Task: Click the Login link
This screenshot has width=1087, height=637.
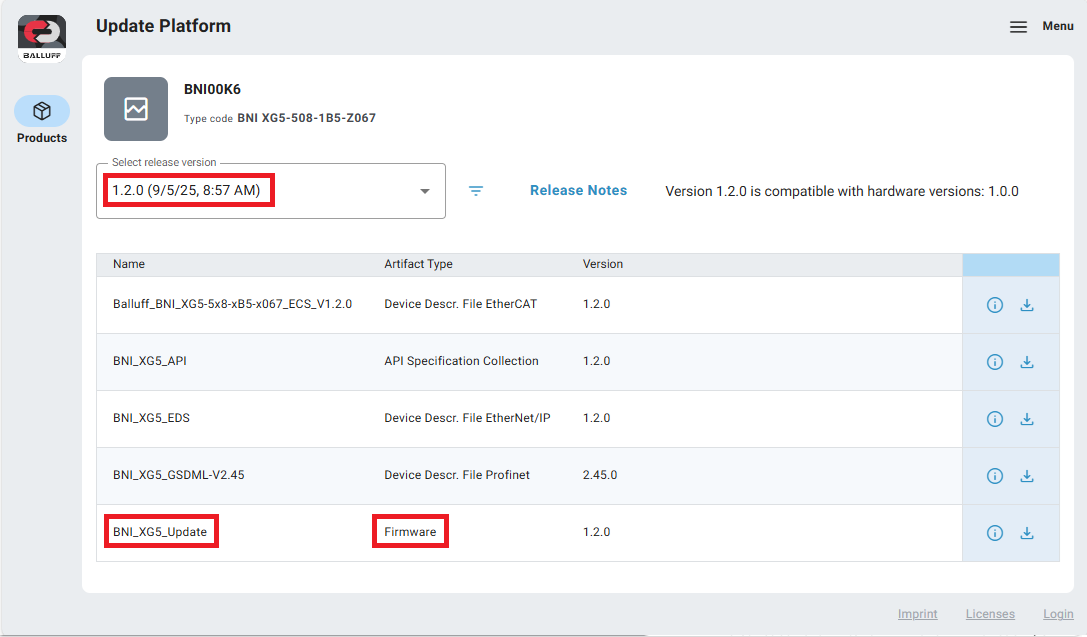Action: (x=1058, y=614)
